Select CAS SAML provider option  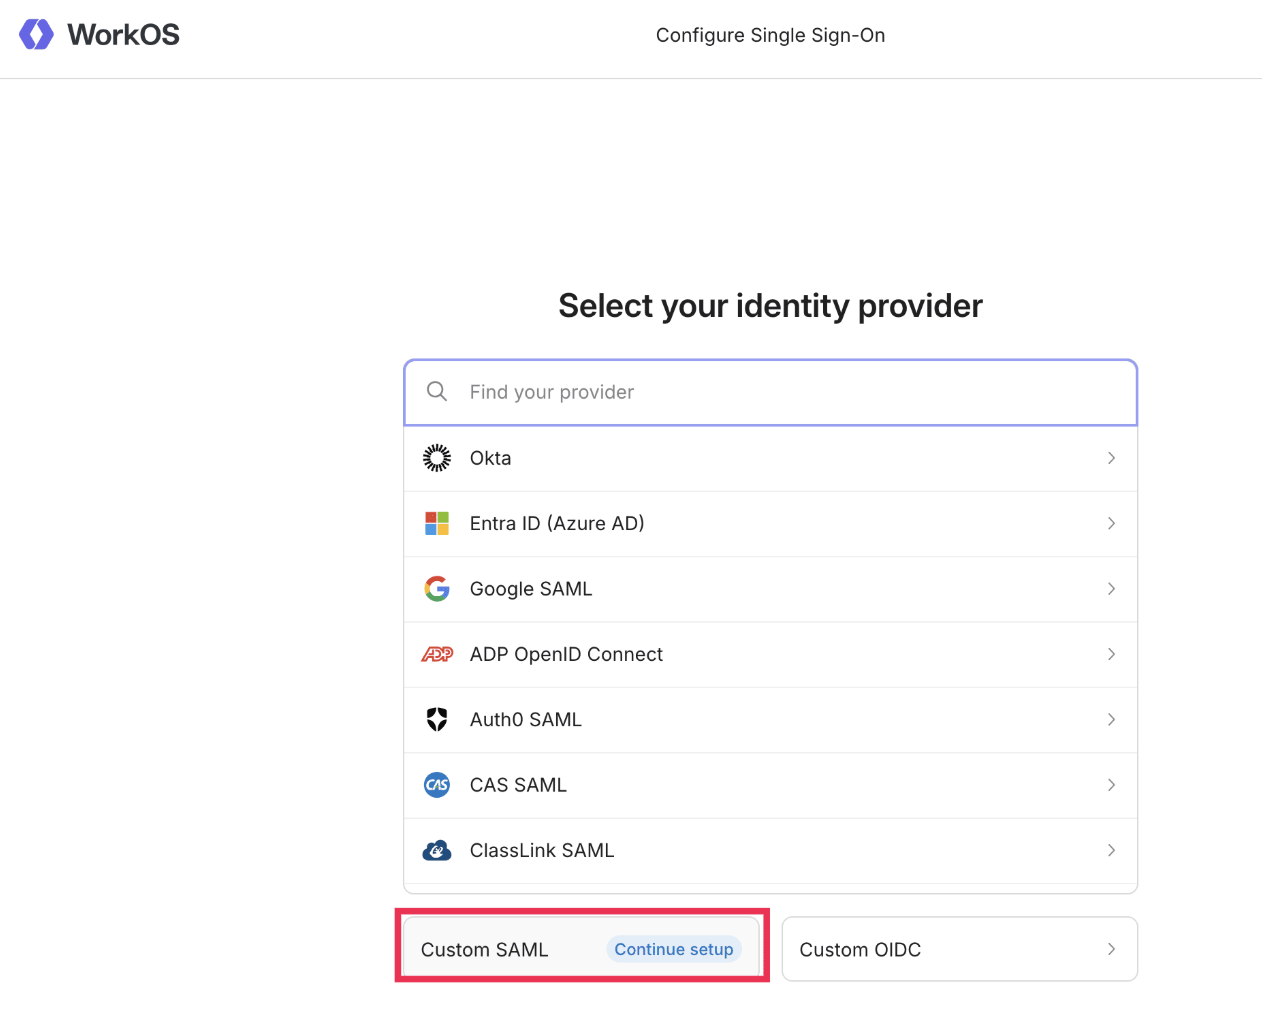tap(518, 785)
